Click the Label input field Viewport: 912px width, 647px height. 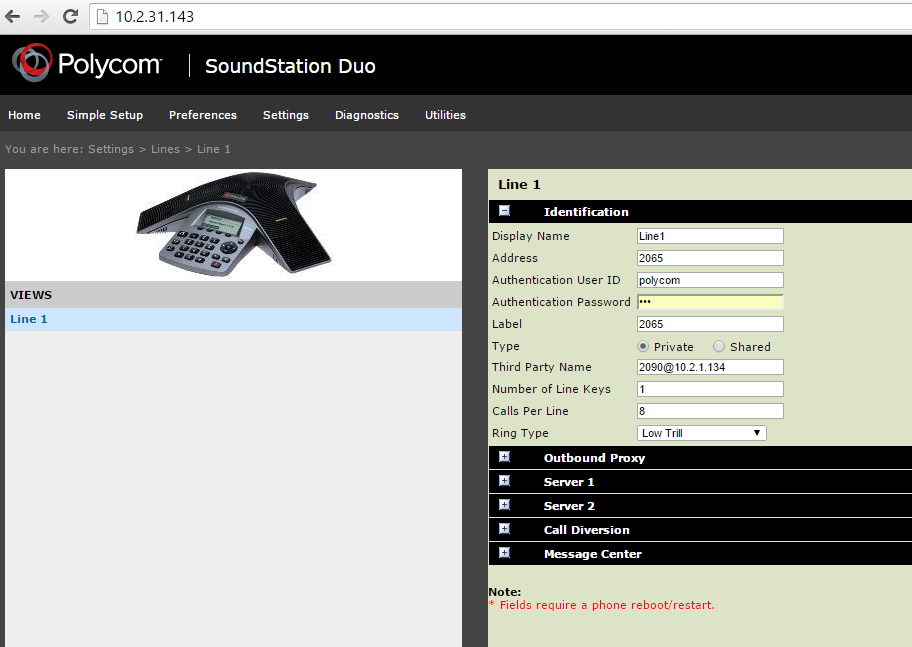point(710,324)
